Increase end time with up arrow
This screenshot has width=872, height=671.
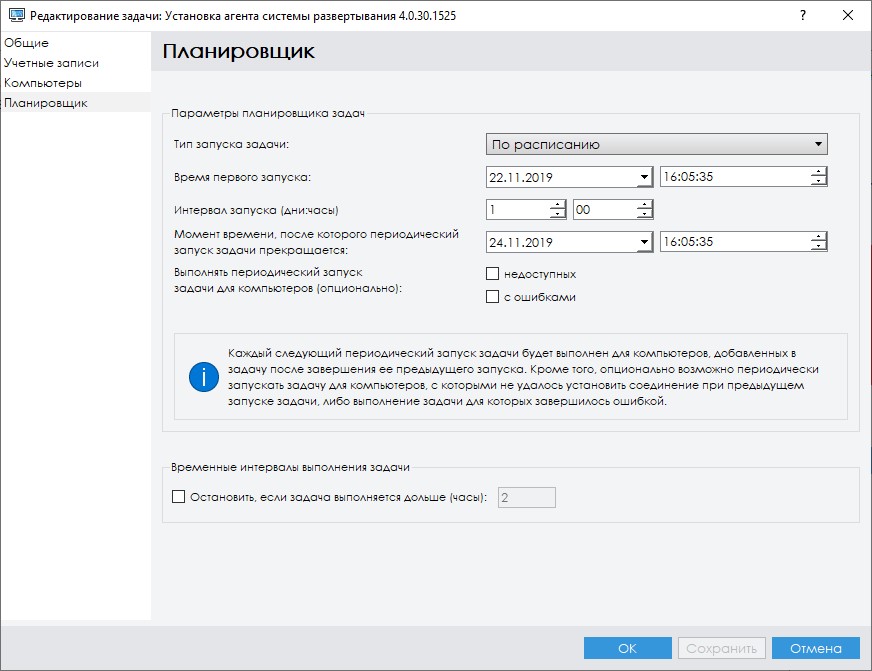coord(819,237)
